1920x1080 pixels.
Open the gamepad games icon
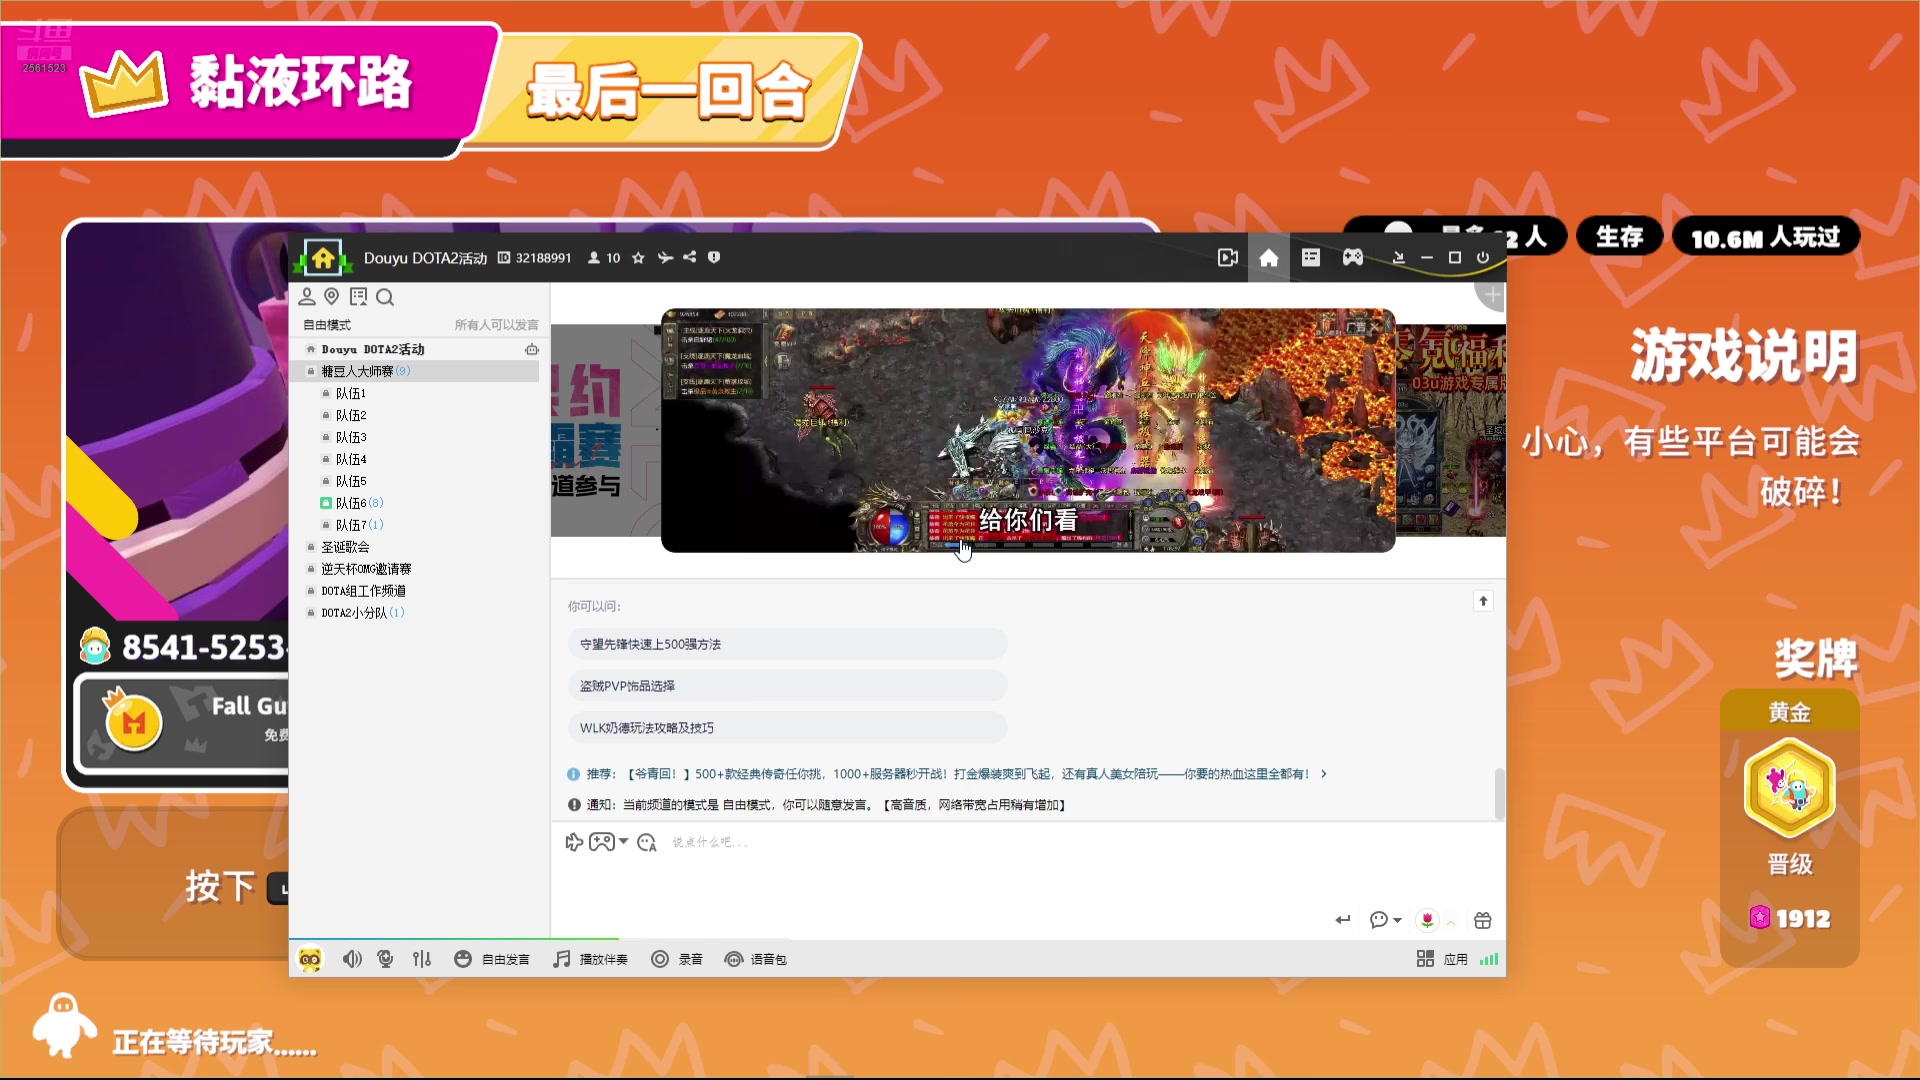click(x=1353, y=258)
